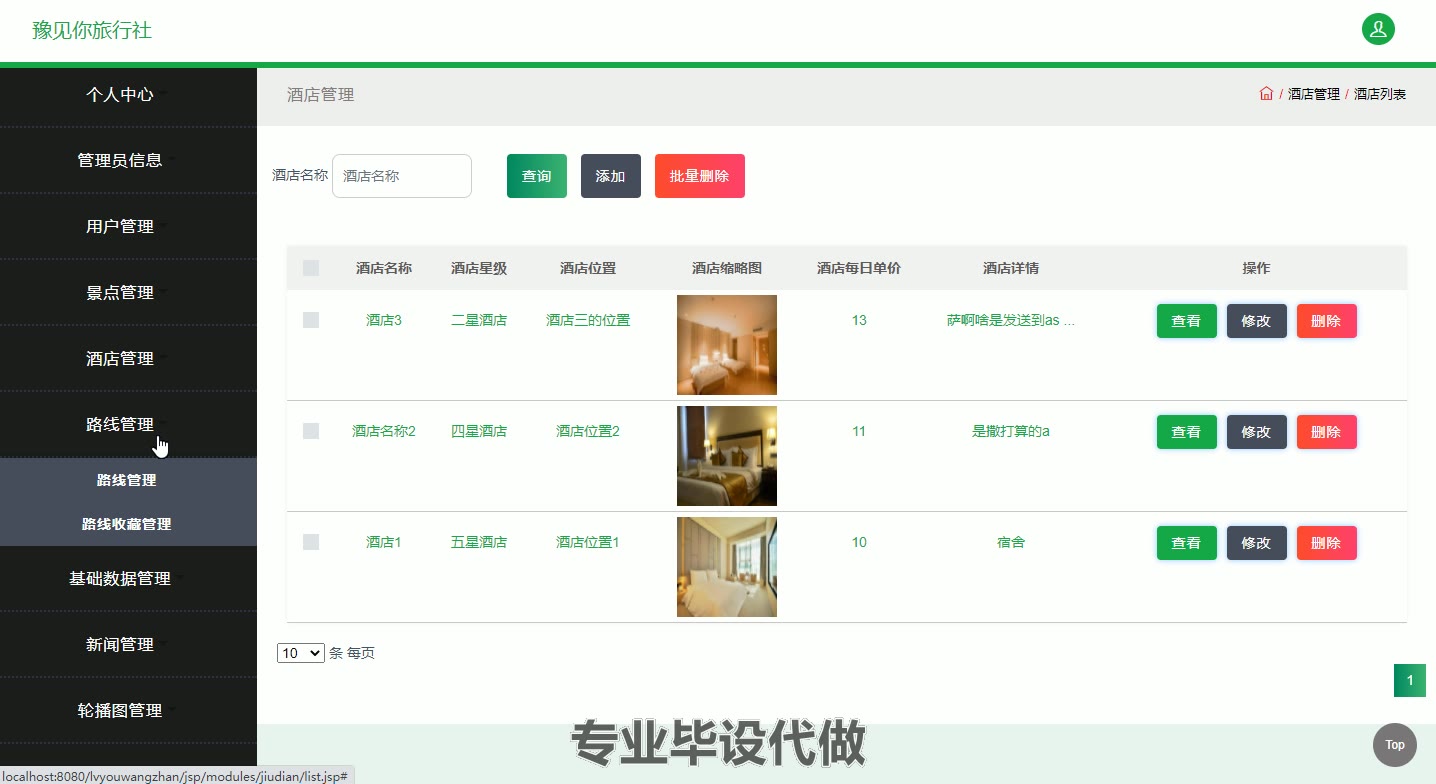Click 查看 for 酒店1
This screenshot has height=784, width=1436.
click(1187, 543)
